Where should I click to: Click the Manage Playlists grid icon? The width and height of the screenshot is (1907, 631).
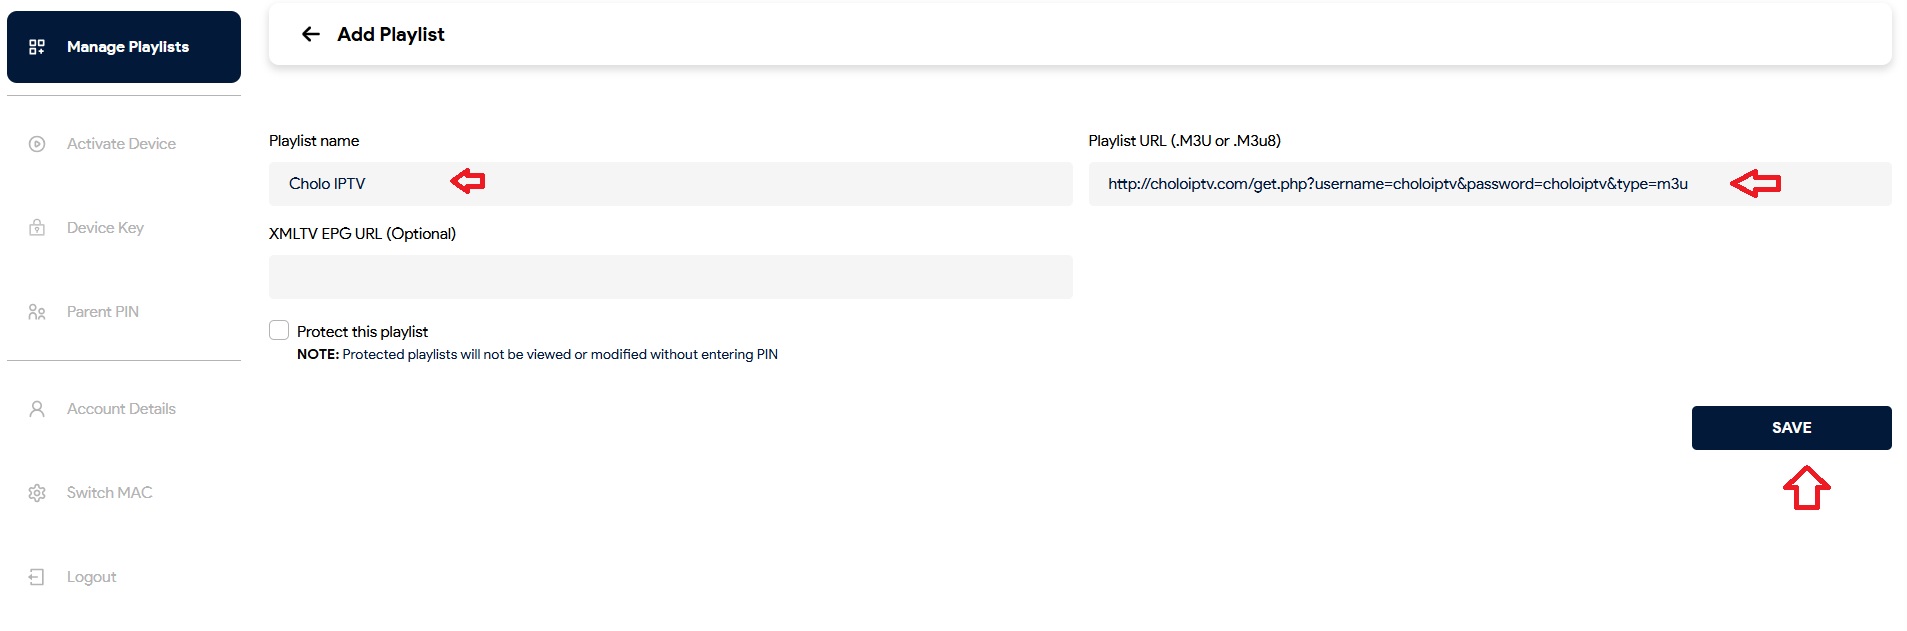coord(37,47)
